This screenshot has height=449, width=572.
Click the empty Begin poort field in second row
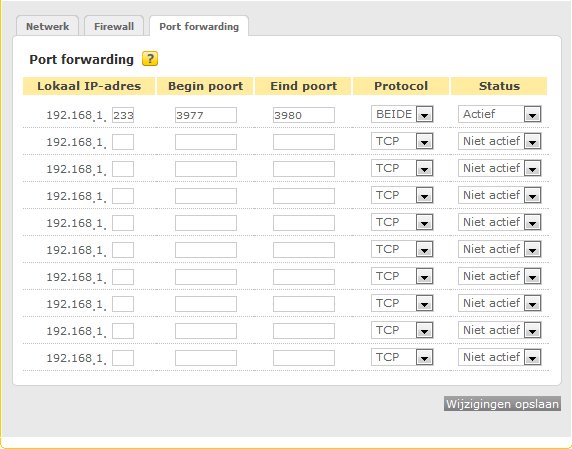206,142
